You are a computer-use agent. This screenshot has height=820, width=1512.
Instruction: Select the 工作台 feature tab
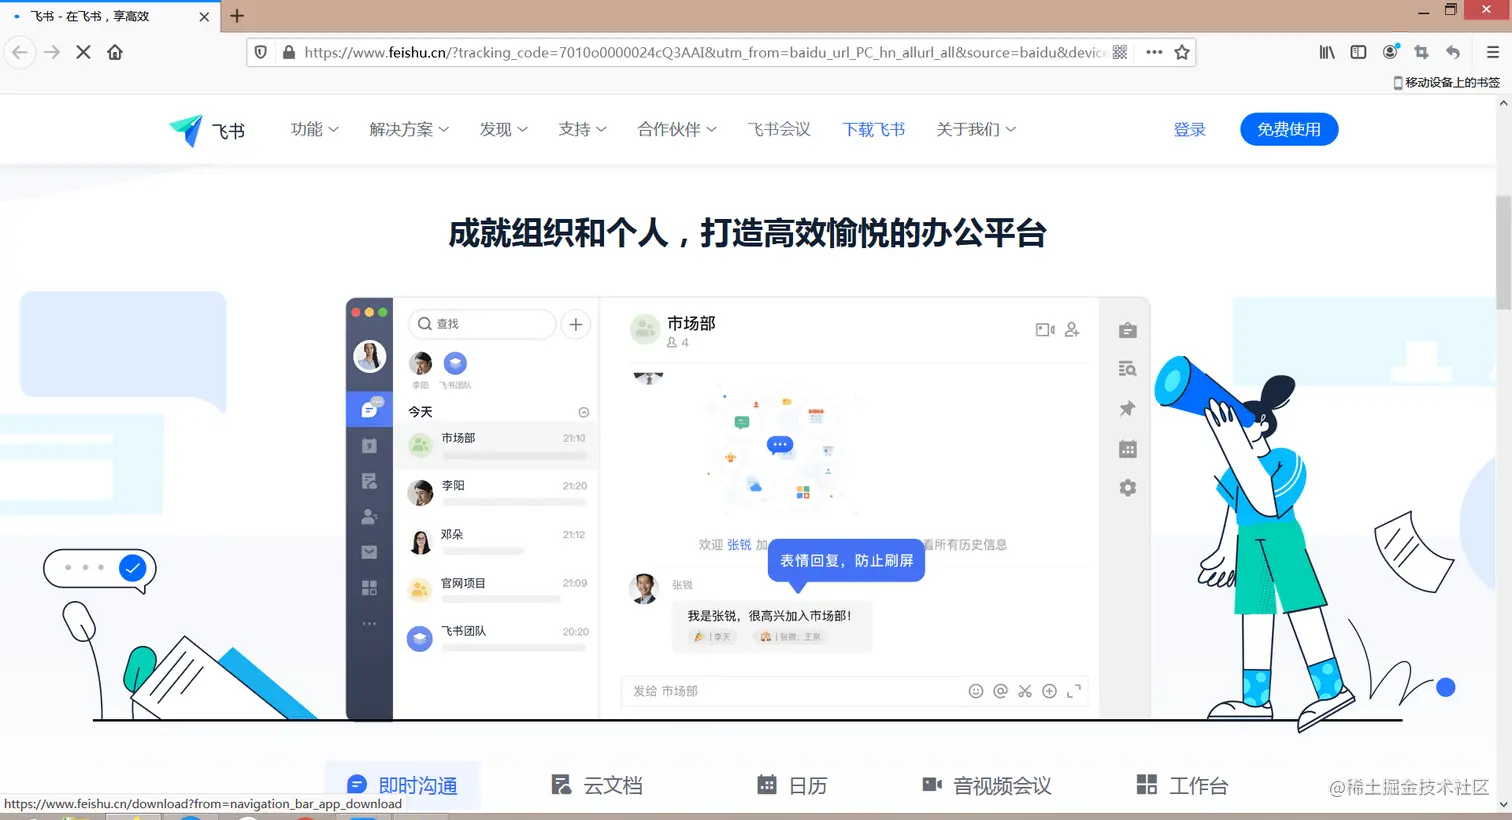1182,786
